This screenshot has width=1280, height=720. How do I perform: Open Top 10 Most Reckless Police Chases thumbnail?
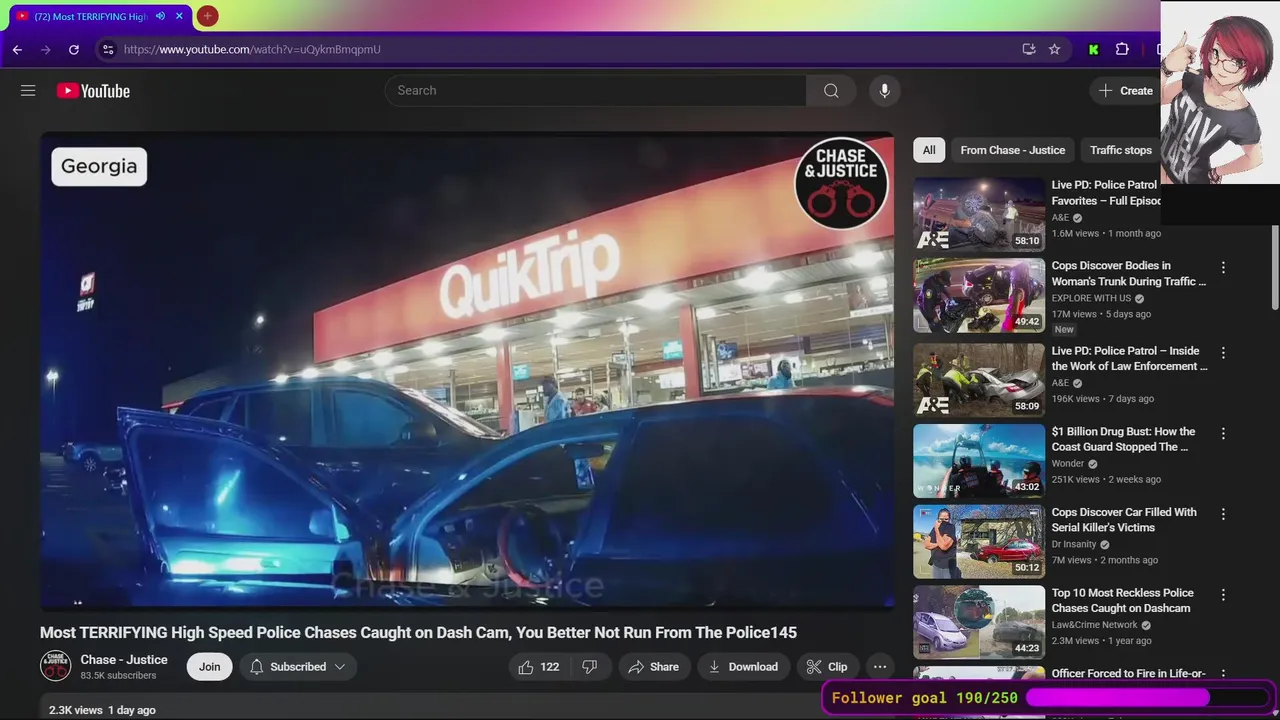point(979,622)
